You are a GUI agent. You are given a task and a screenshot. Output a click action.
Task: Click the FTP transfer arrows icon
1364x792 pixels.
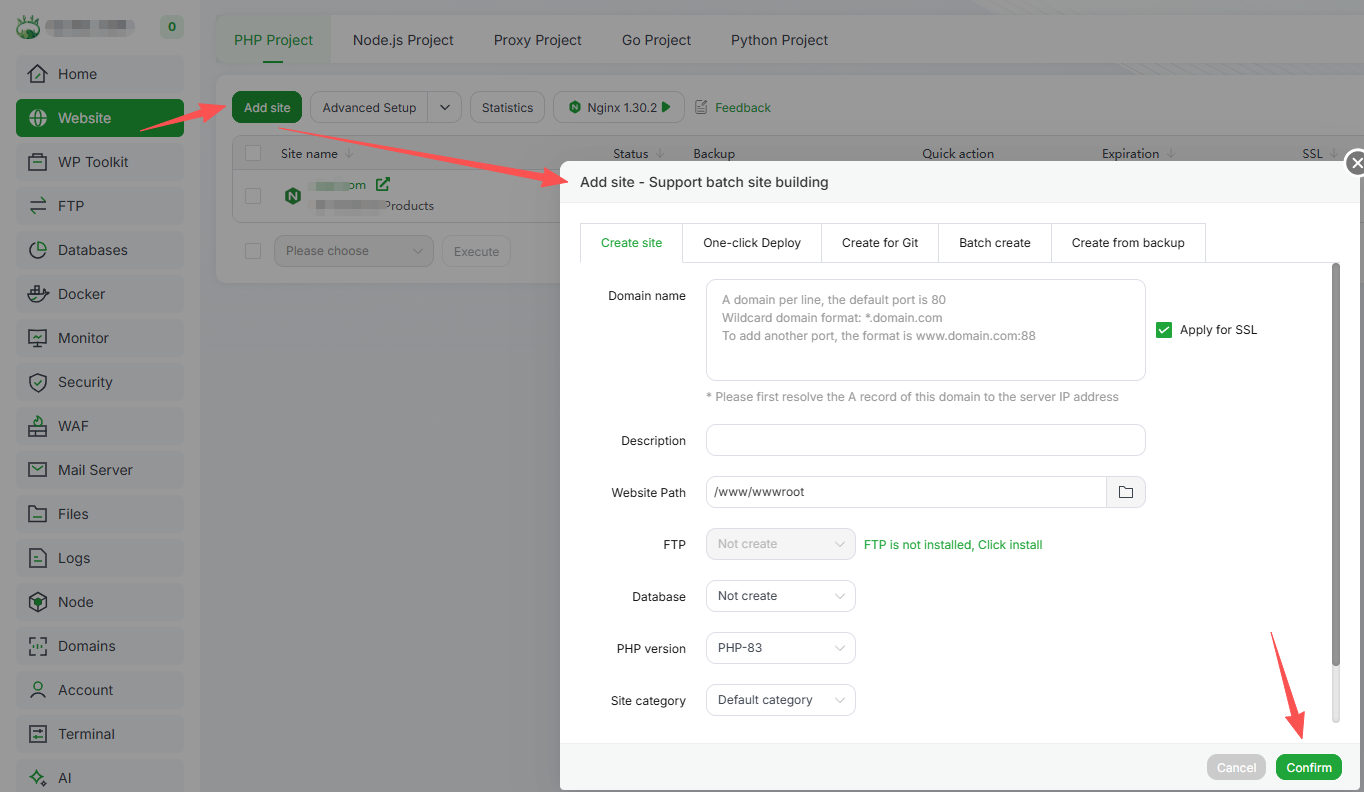pos(38,206)
